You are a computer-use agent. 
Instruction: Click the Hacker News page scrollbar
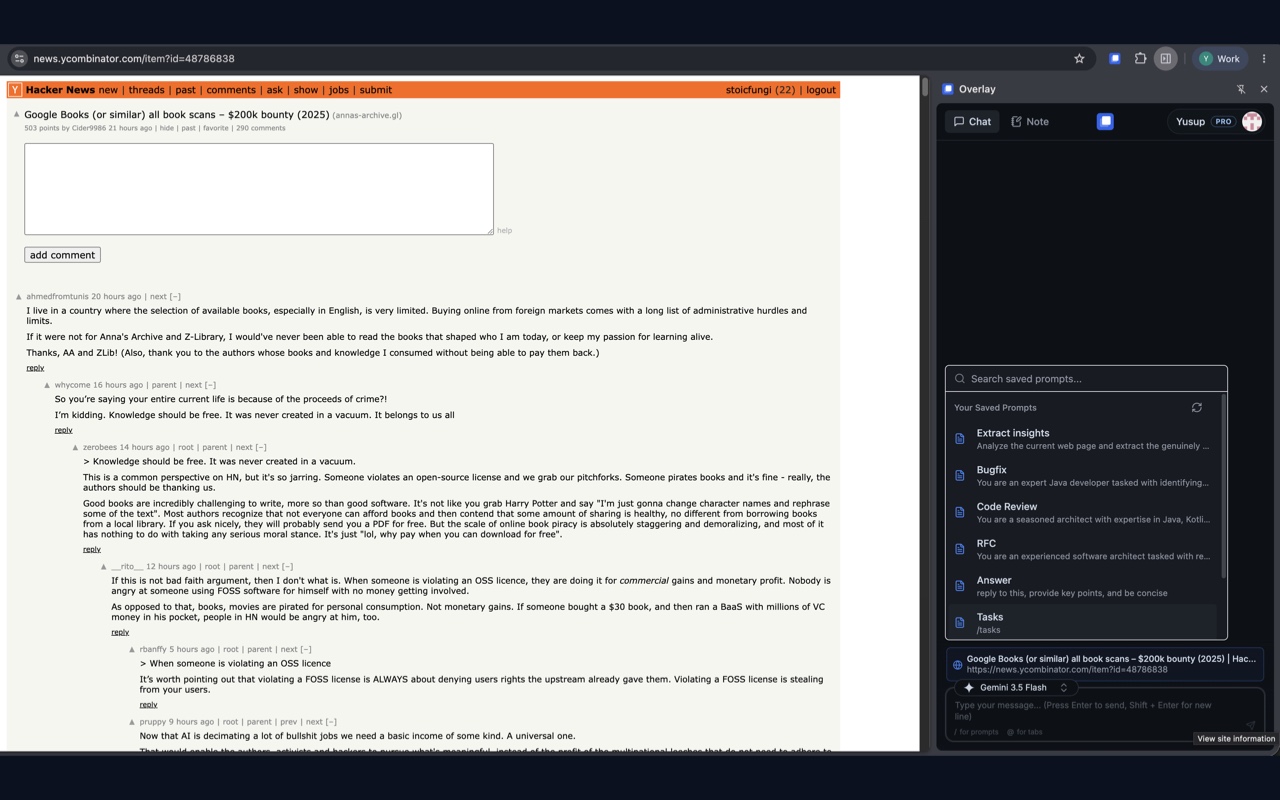tap(925, 87)
